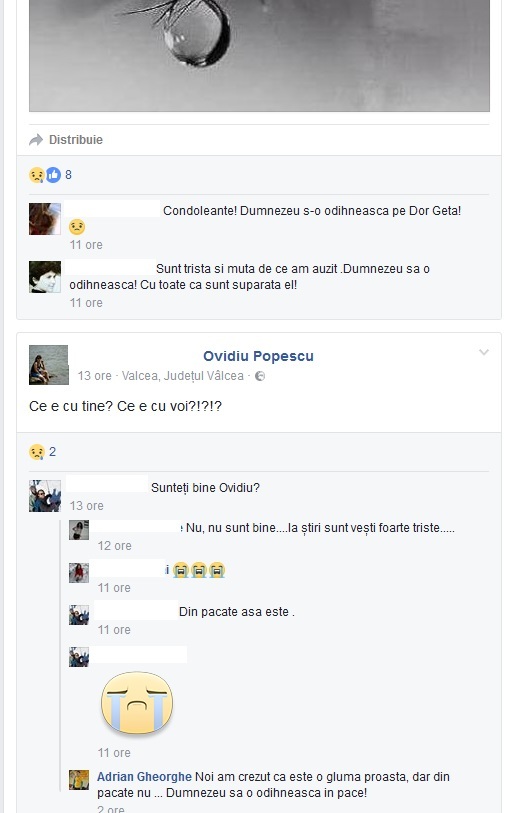Click the blue like reaction icon
Image resolution: width=511 pixels, height=813 pixels.
(53, 175)
